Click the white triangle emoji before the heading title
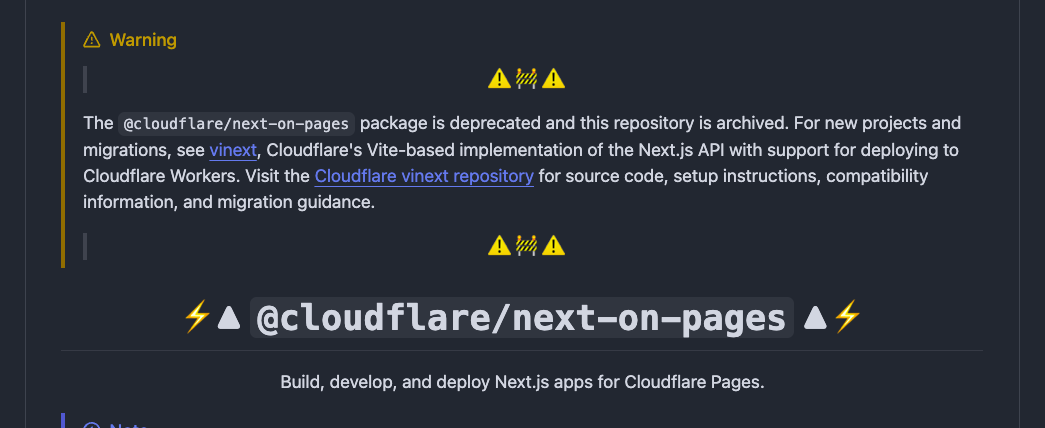This screenshot has height=428, width=1045. pyautogui.click(x=229, y=317)
